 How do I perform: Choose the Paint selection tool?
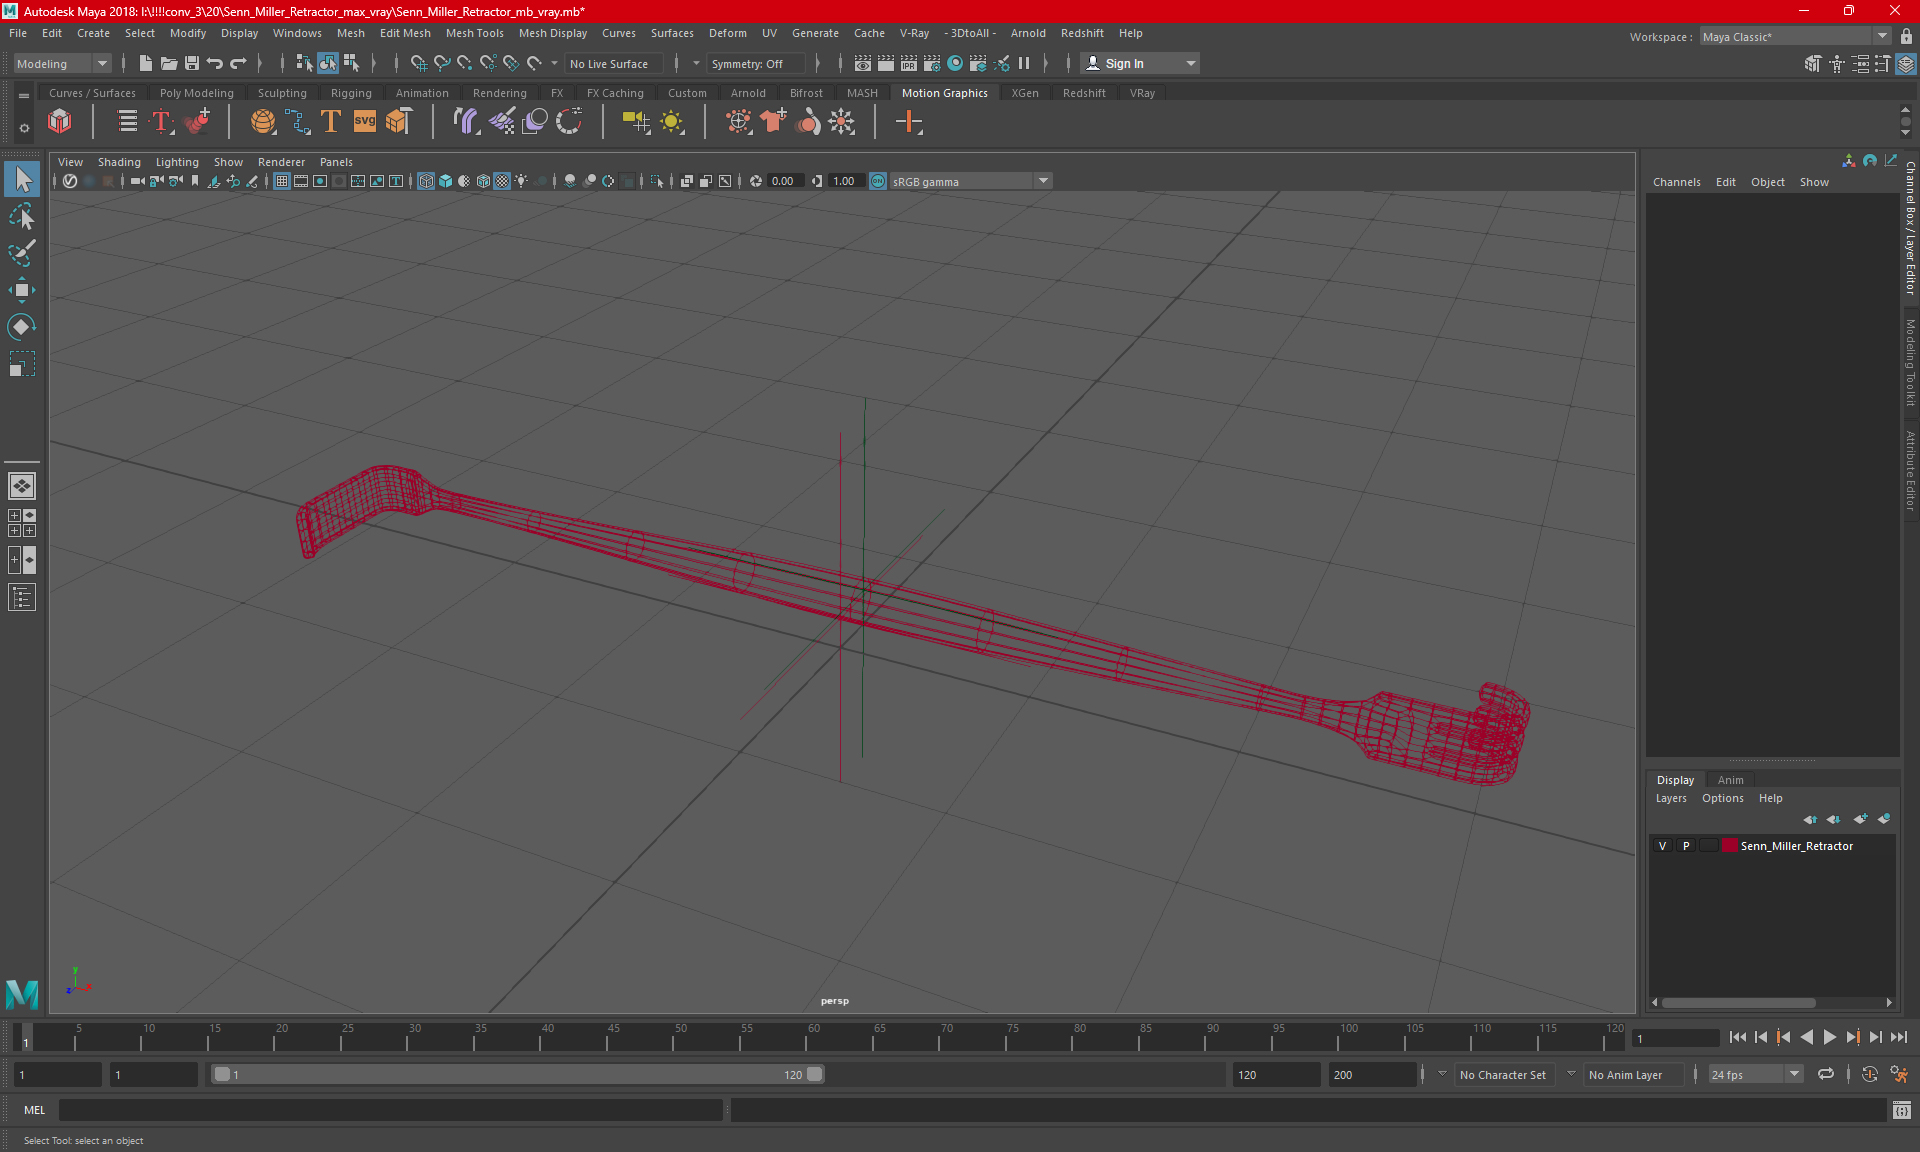22,253
